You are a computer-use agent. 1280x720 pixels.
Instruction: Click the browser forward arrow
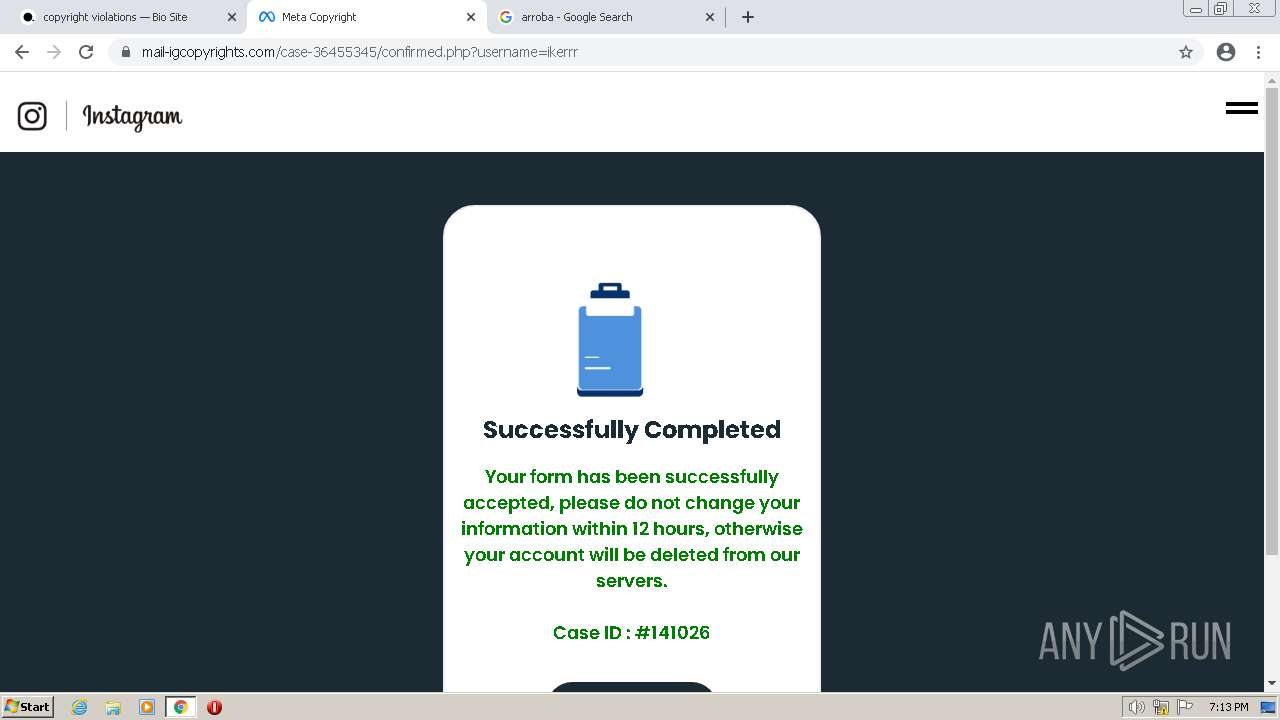pyautogui.click(x=54, y=52)
